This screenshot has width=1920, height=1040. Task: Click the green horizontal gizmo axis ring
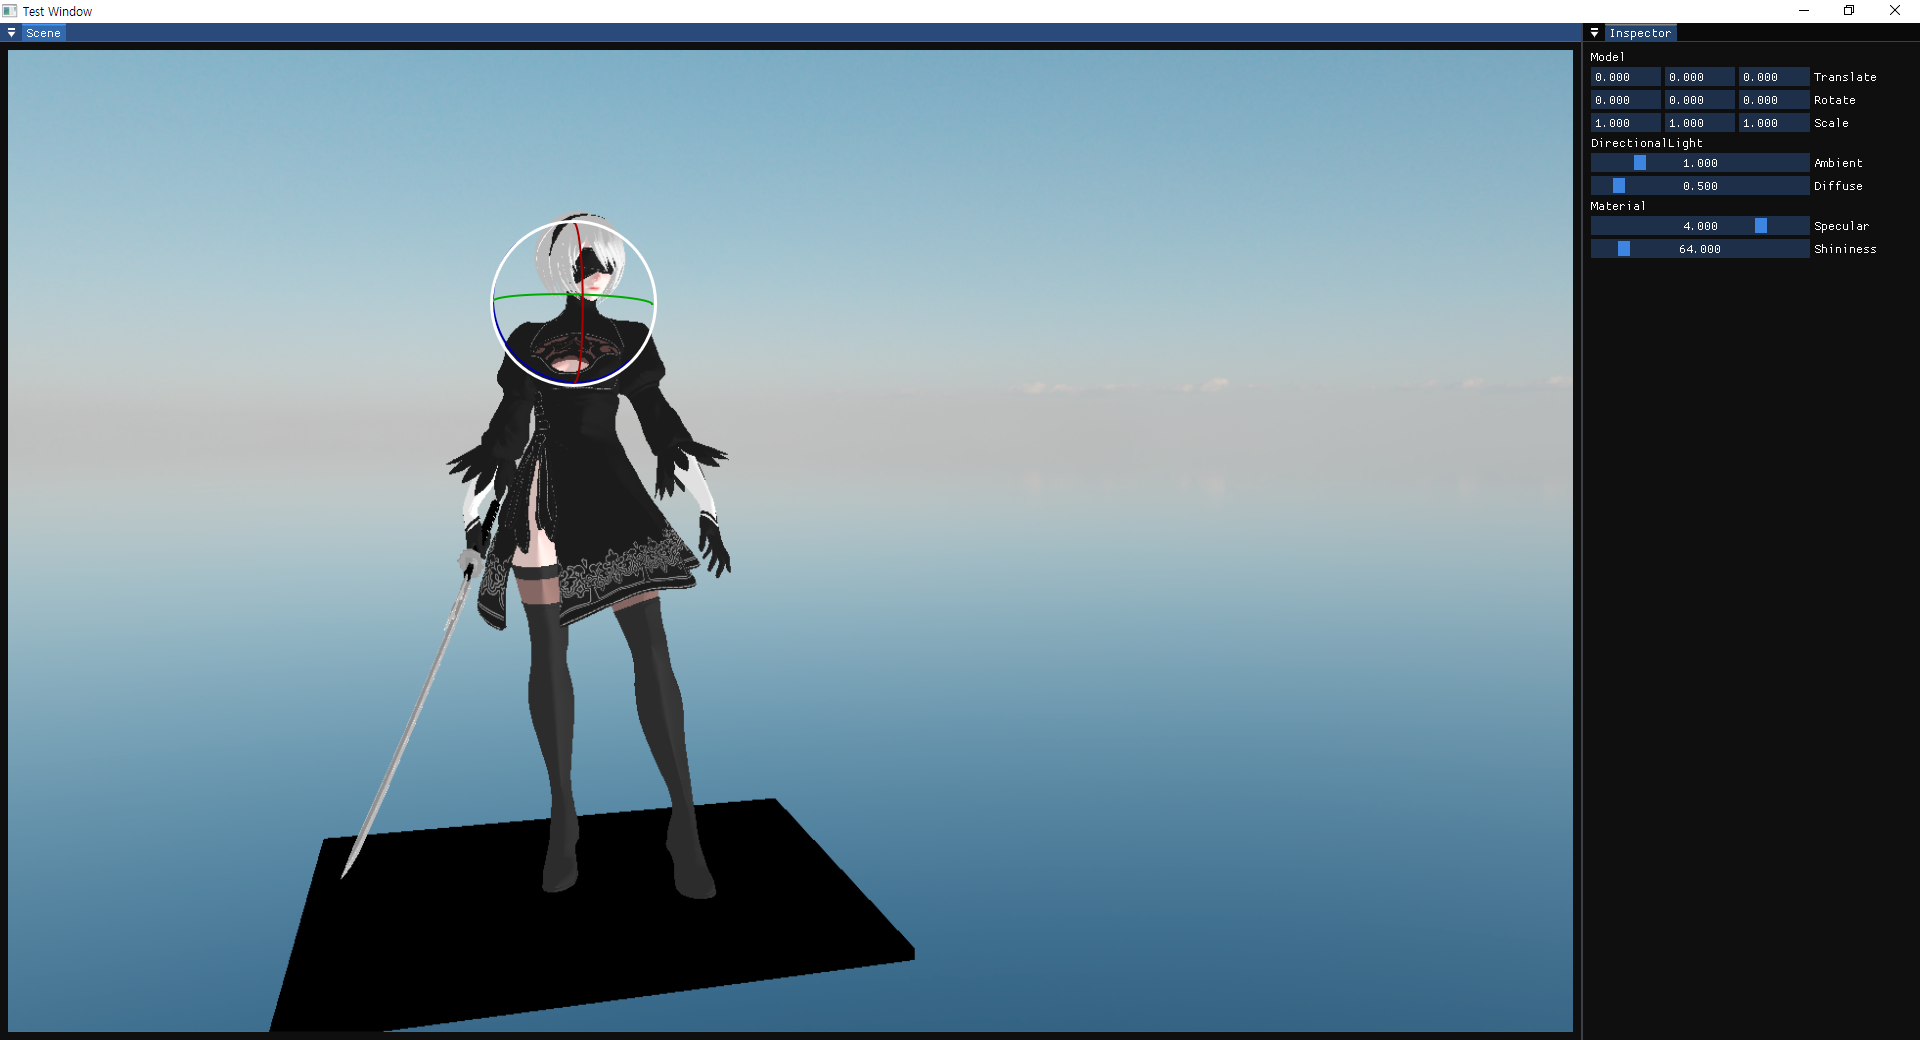point(540,295)
